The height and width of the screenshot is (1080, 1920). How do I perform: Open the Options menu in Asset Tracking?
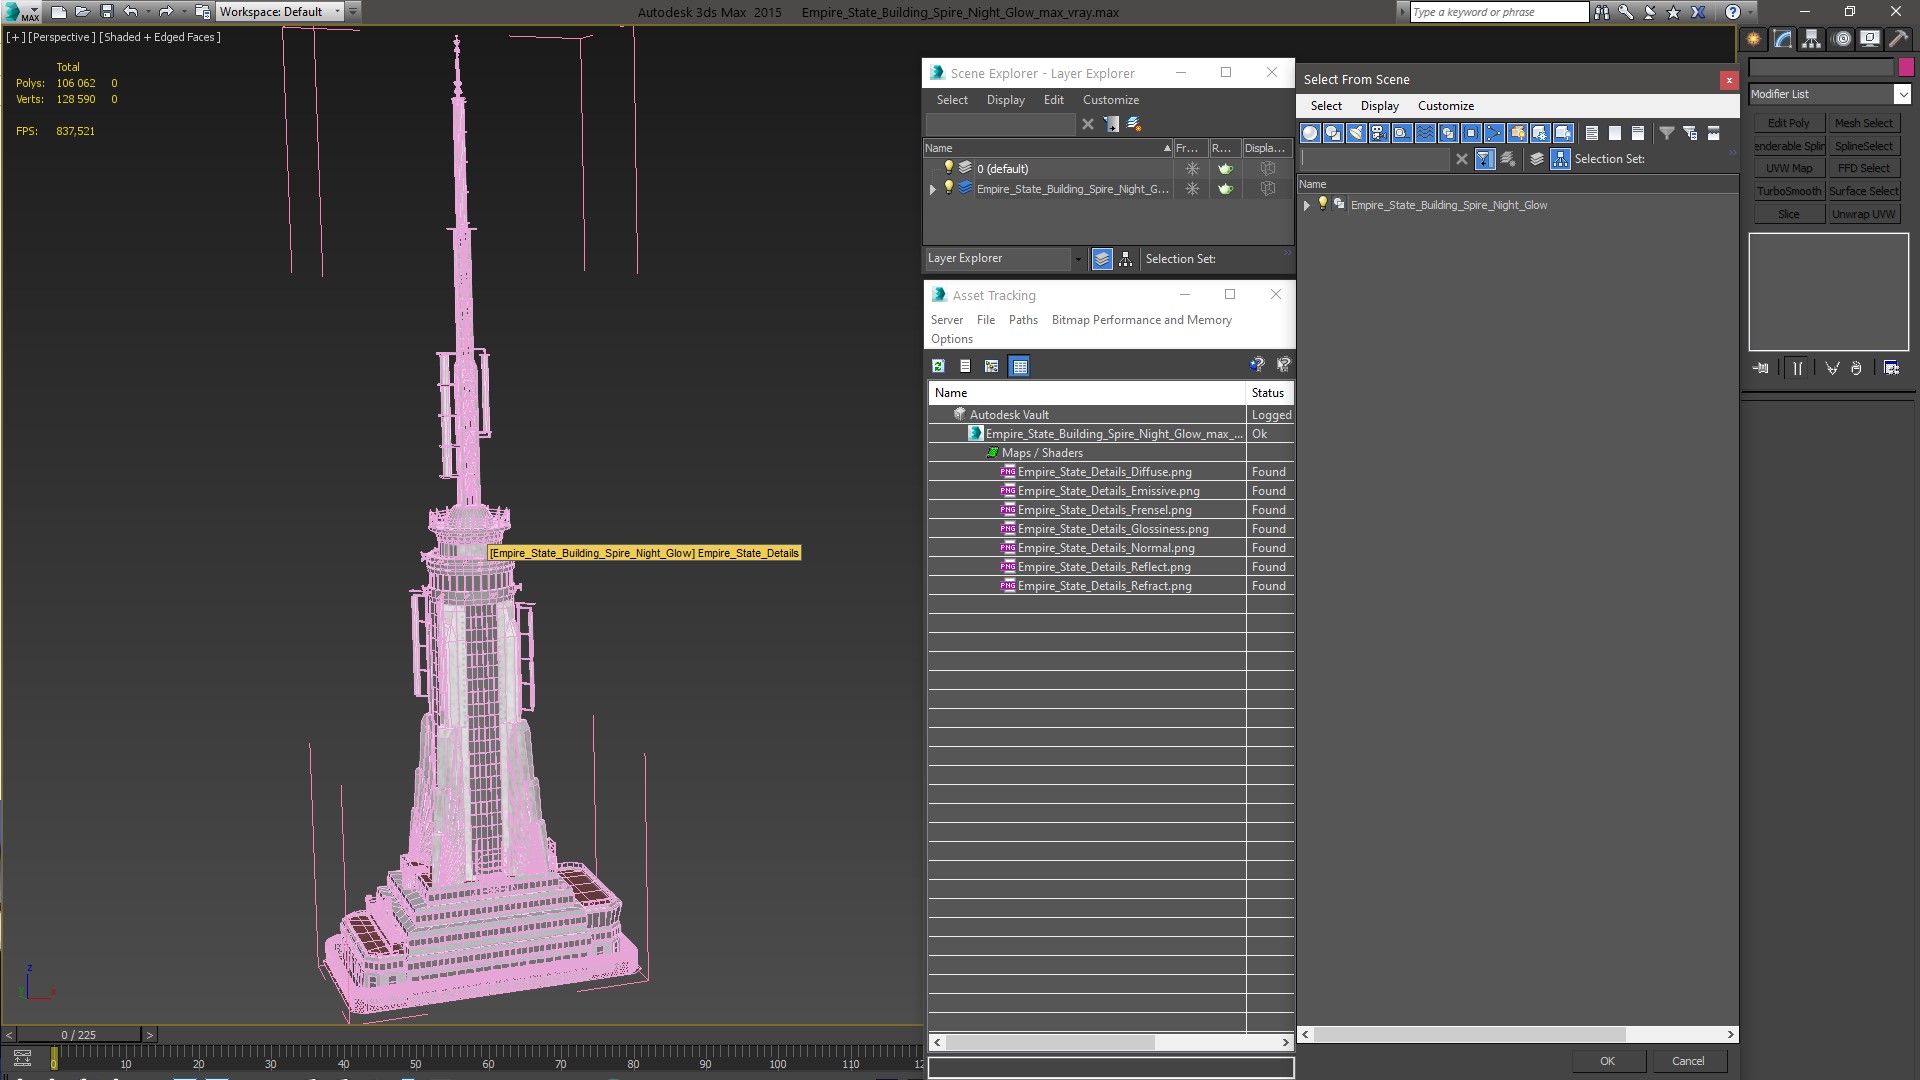tap(951, 339)
